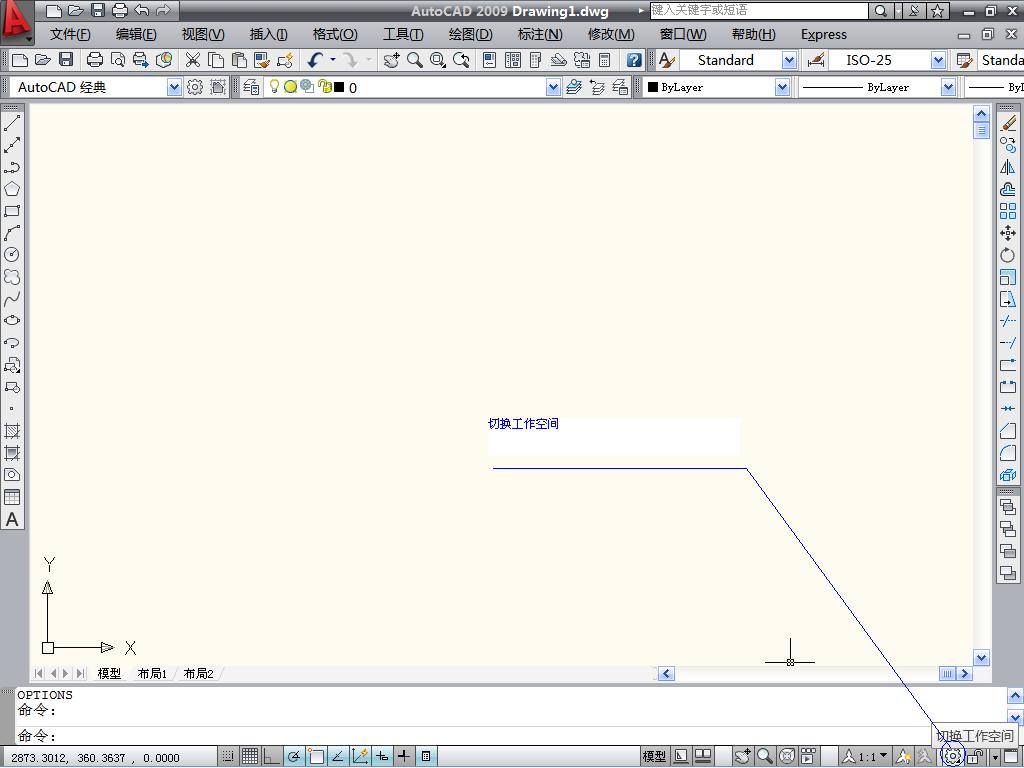Click the keyword search input field

point(759,10)
